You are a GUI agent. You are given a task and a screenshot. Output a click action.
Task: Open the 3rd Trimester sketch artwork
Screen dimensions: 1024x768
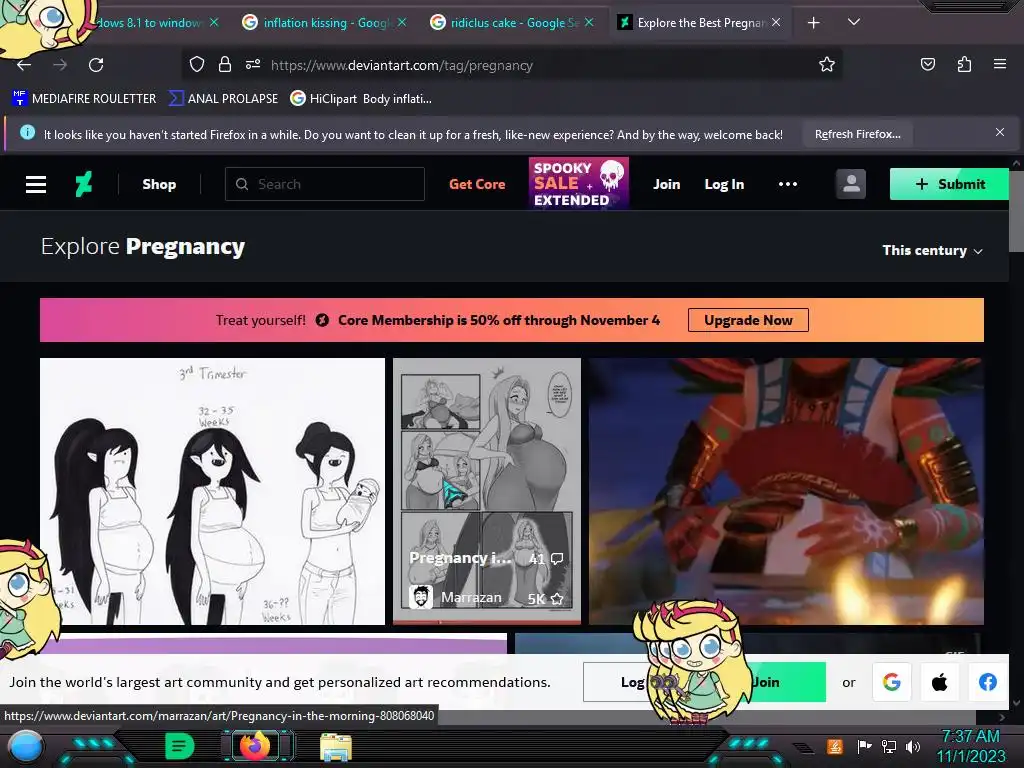point(212,491)
